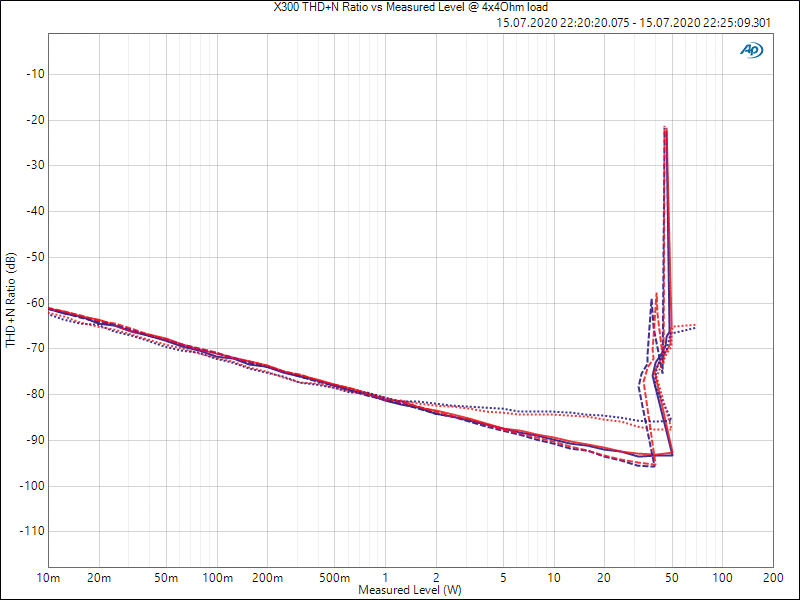Click the X-axis tick label 20m
The width and height of the screenshot is (800, 600).
click(x=99, y=578)
